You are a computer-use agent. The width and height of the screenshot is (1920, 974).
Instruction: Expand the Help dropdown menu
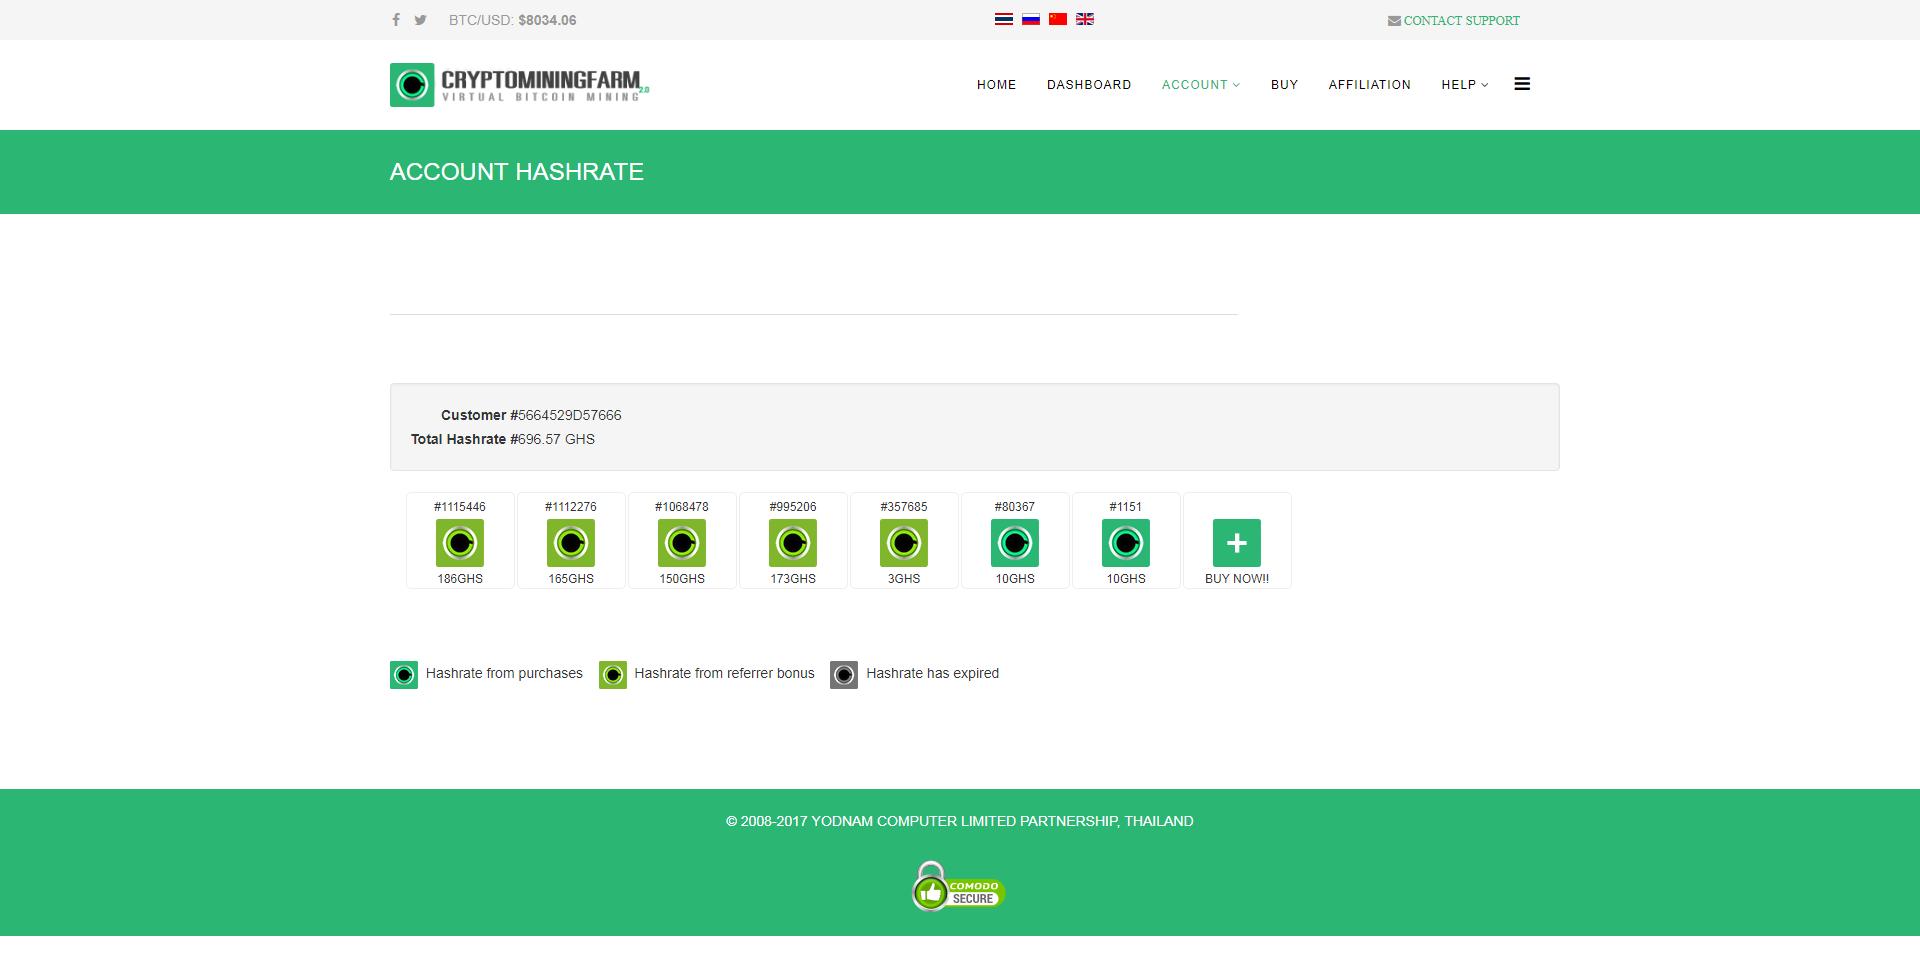[x=1464, y=85]
